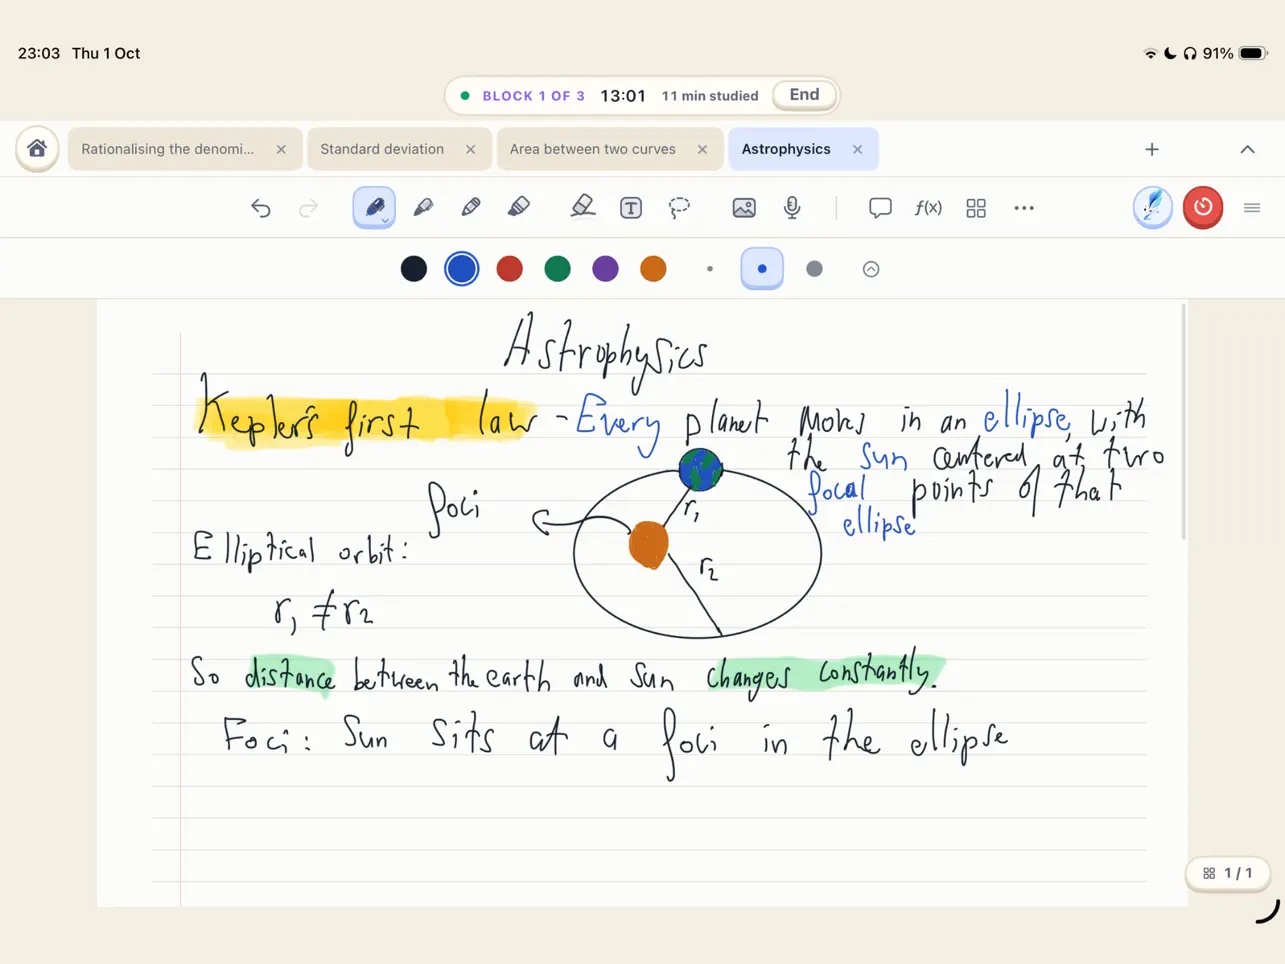Image resolution: width=1285 pixels, height=964 pixels.
Task: Undo the last stroke
Action: point(261,208)
